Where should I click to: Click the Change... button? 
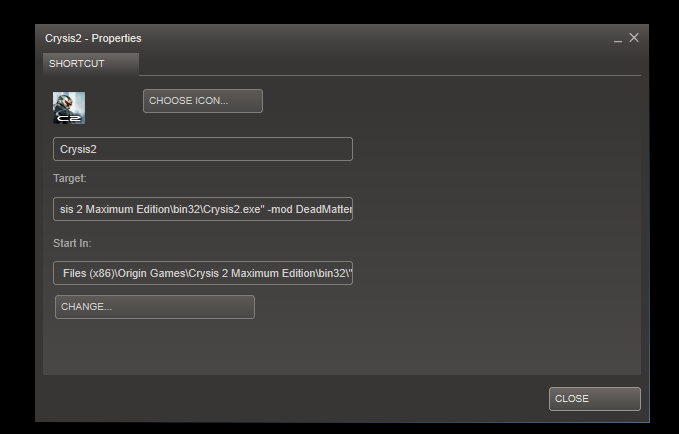click(x=155, y=307)
